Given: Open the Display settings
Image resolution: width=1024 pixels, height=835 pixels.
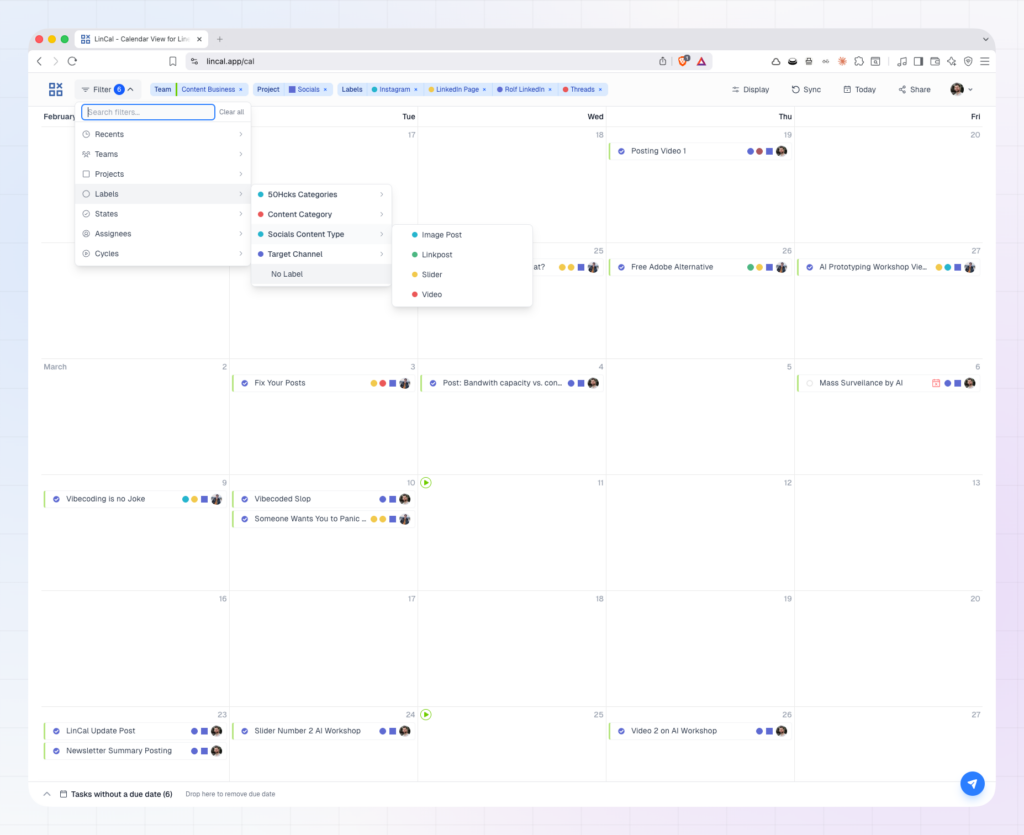Looking at the screenshot, I should 750,90.
